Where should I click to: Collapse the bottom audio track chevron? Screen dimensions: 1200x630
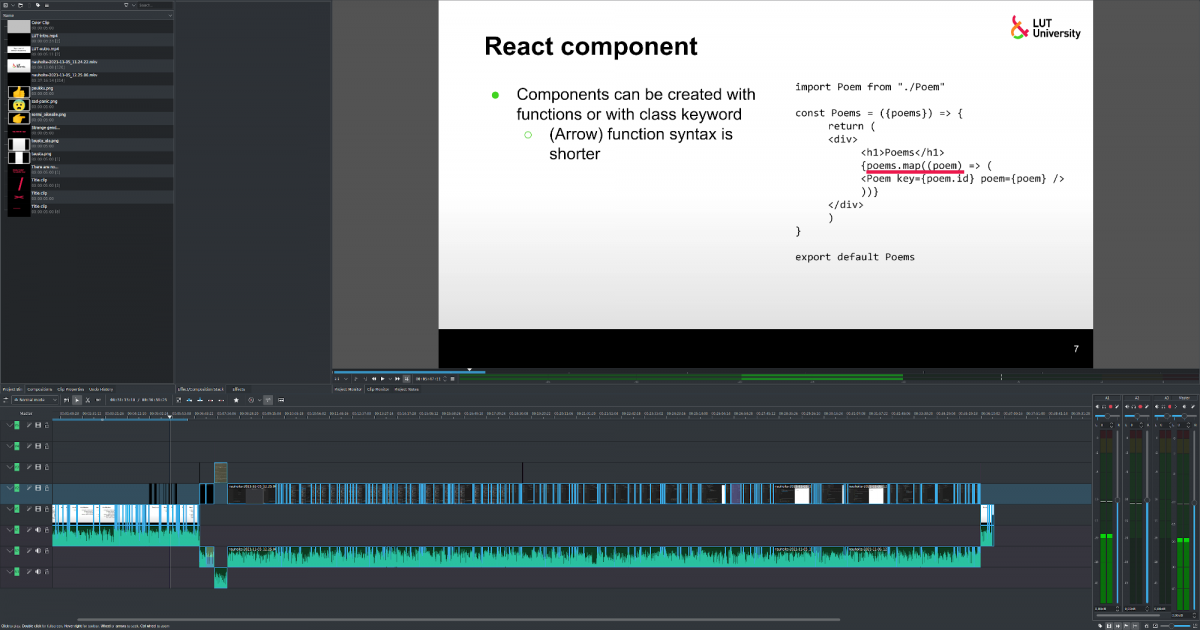[9, 572]
